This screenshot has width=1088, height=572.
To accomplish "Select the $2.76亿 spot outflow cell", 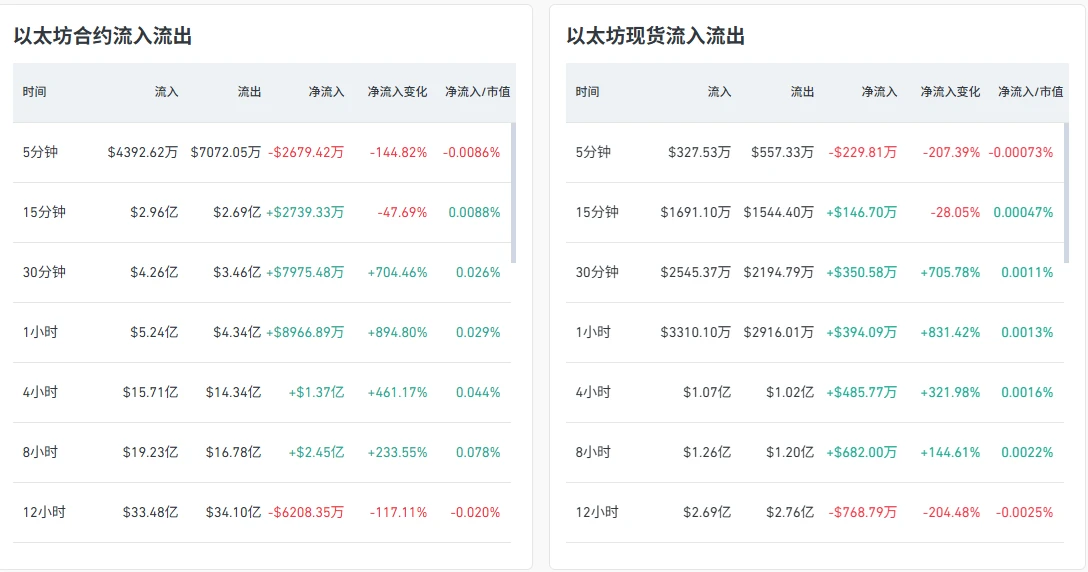I will coord(790,512).
